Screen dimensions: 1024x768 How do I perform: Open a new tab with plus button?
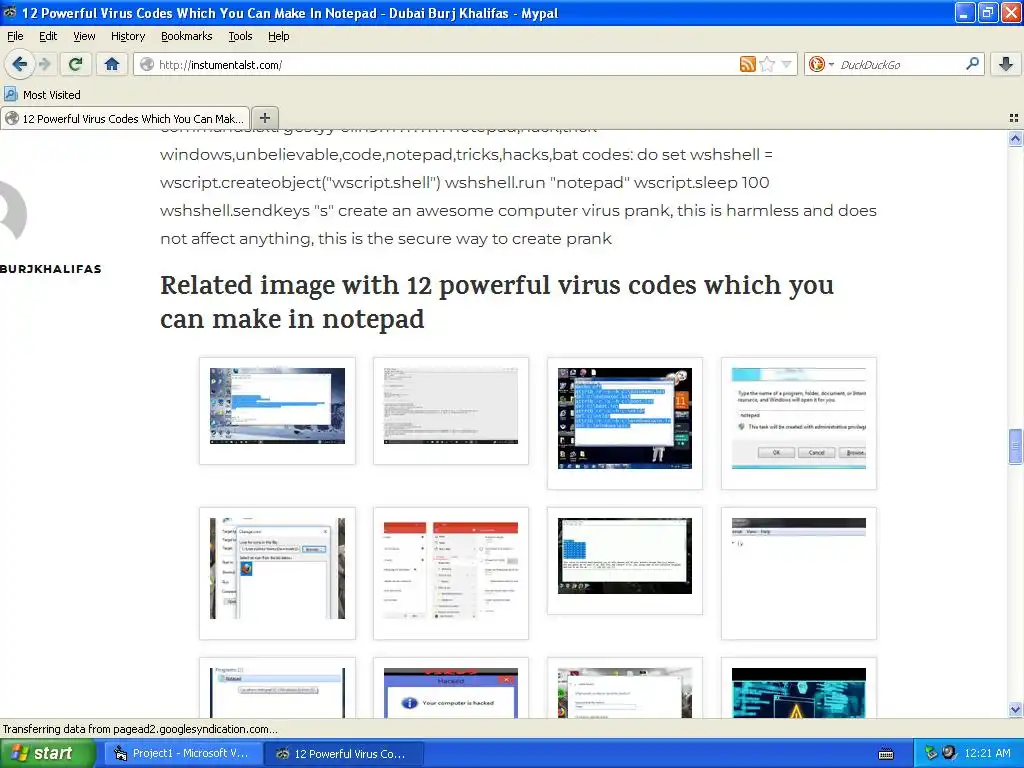(x=264, y=118)
